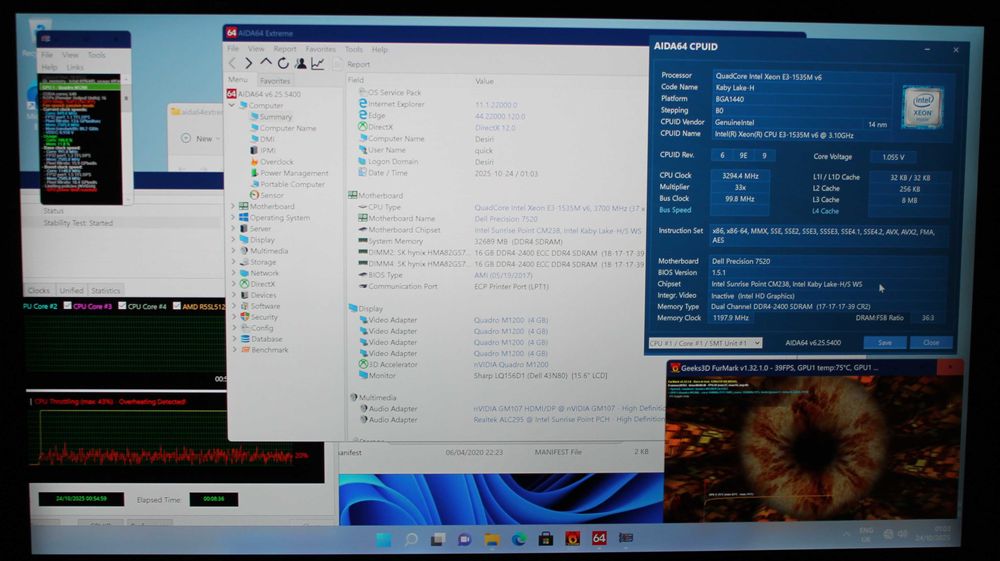Image resolution: width=1000 pixels, height=561 pixels.
Task: Open the Help menu in AIDA64 Extreme
Action: [379, 49]
